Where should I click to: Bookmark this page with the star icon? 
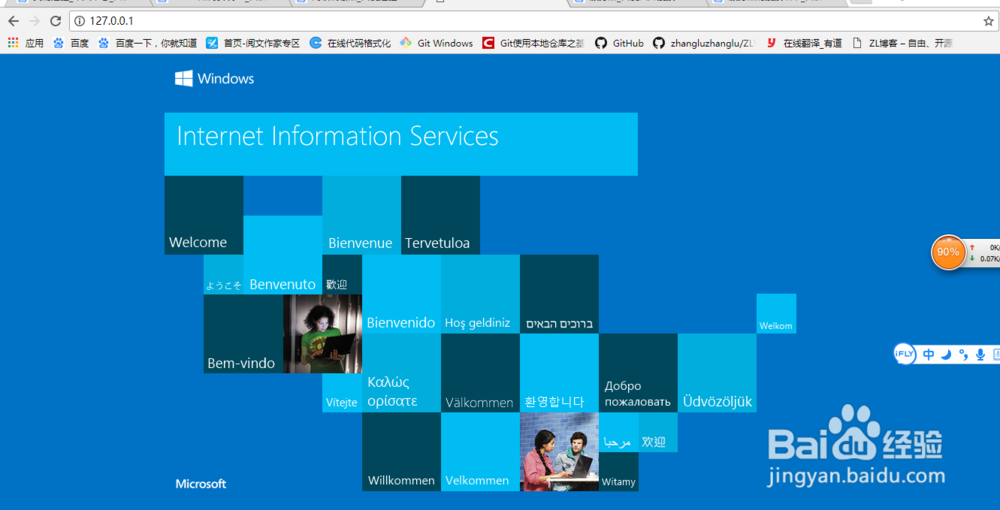click(988, 21)
